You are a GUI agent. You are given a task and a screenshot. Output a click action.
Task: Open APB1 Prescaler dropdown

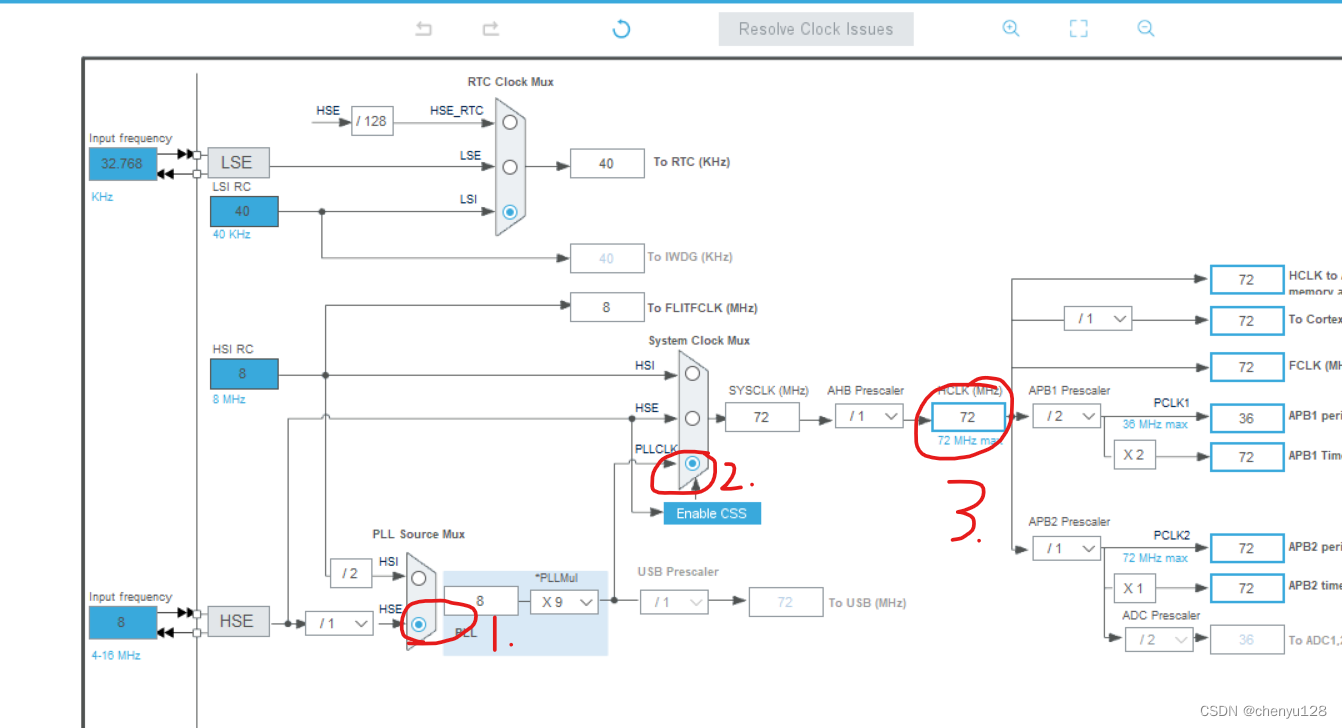(1067, 416)
